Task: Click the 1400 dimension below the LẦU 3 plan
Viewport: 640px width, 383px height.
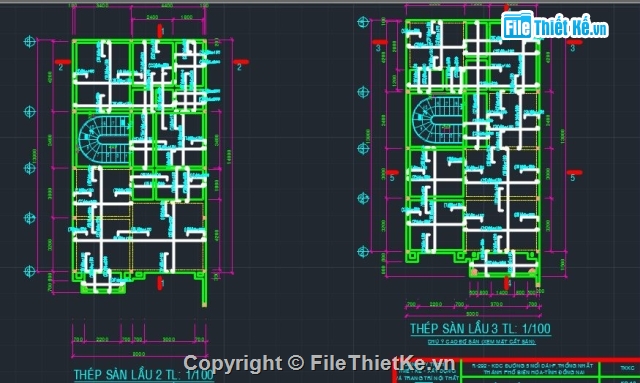Action: tap(502, 293)
